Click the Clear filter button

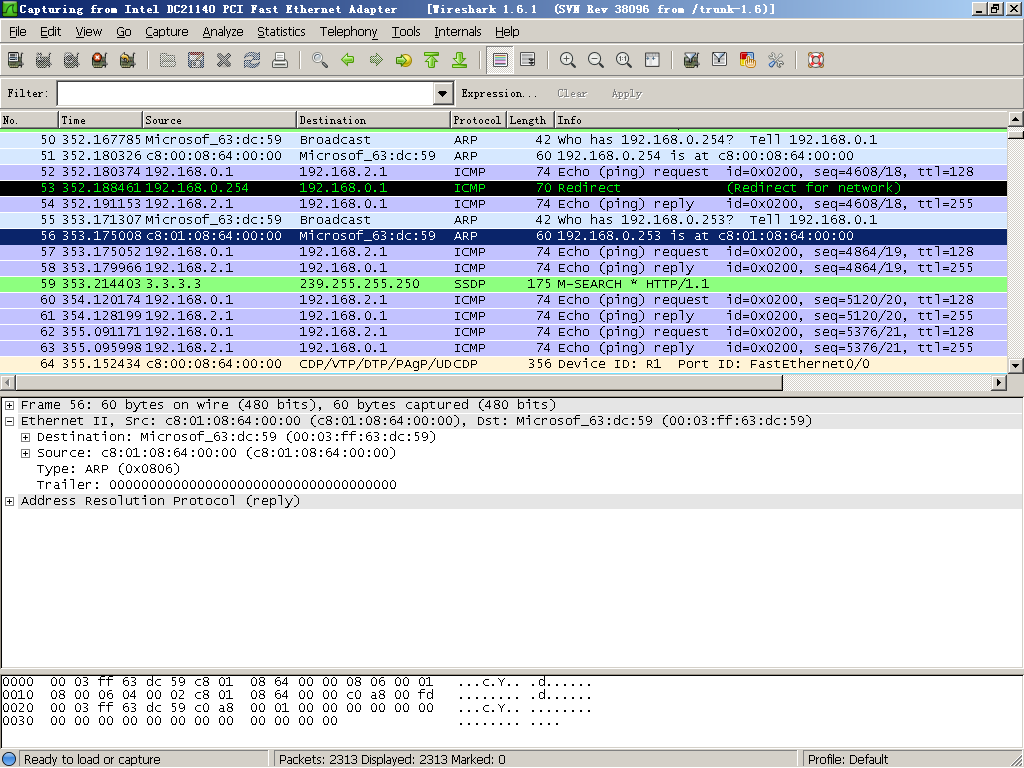572,93
